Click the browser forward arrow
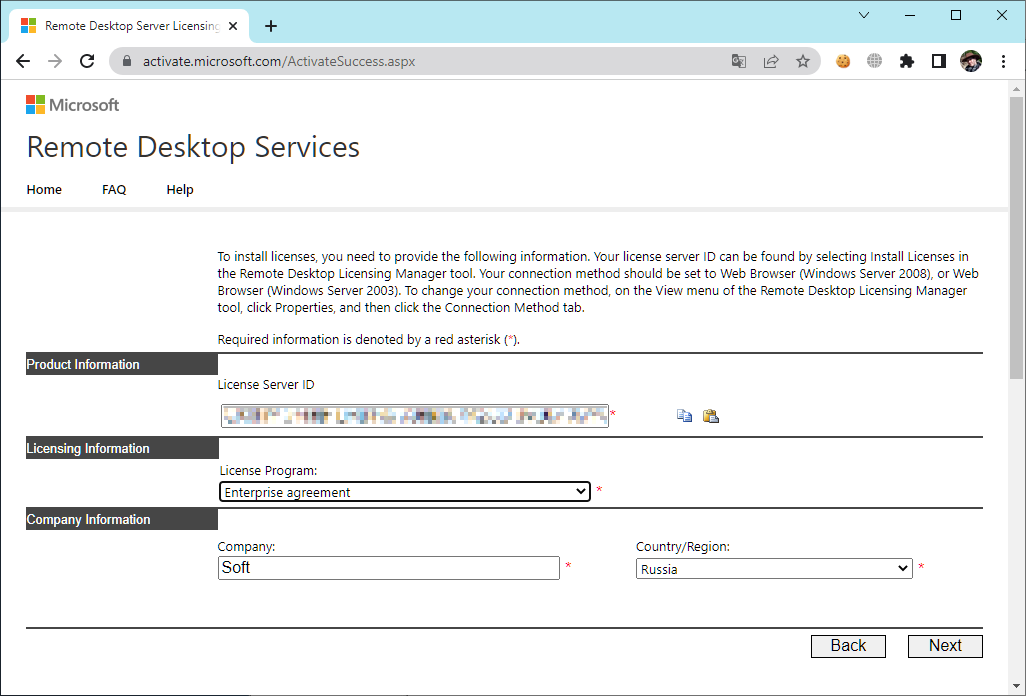The width and height of the screenshot is (1026, 696). [x=55, y=61]
